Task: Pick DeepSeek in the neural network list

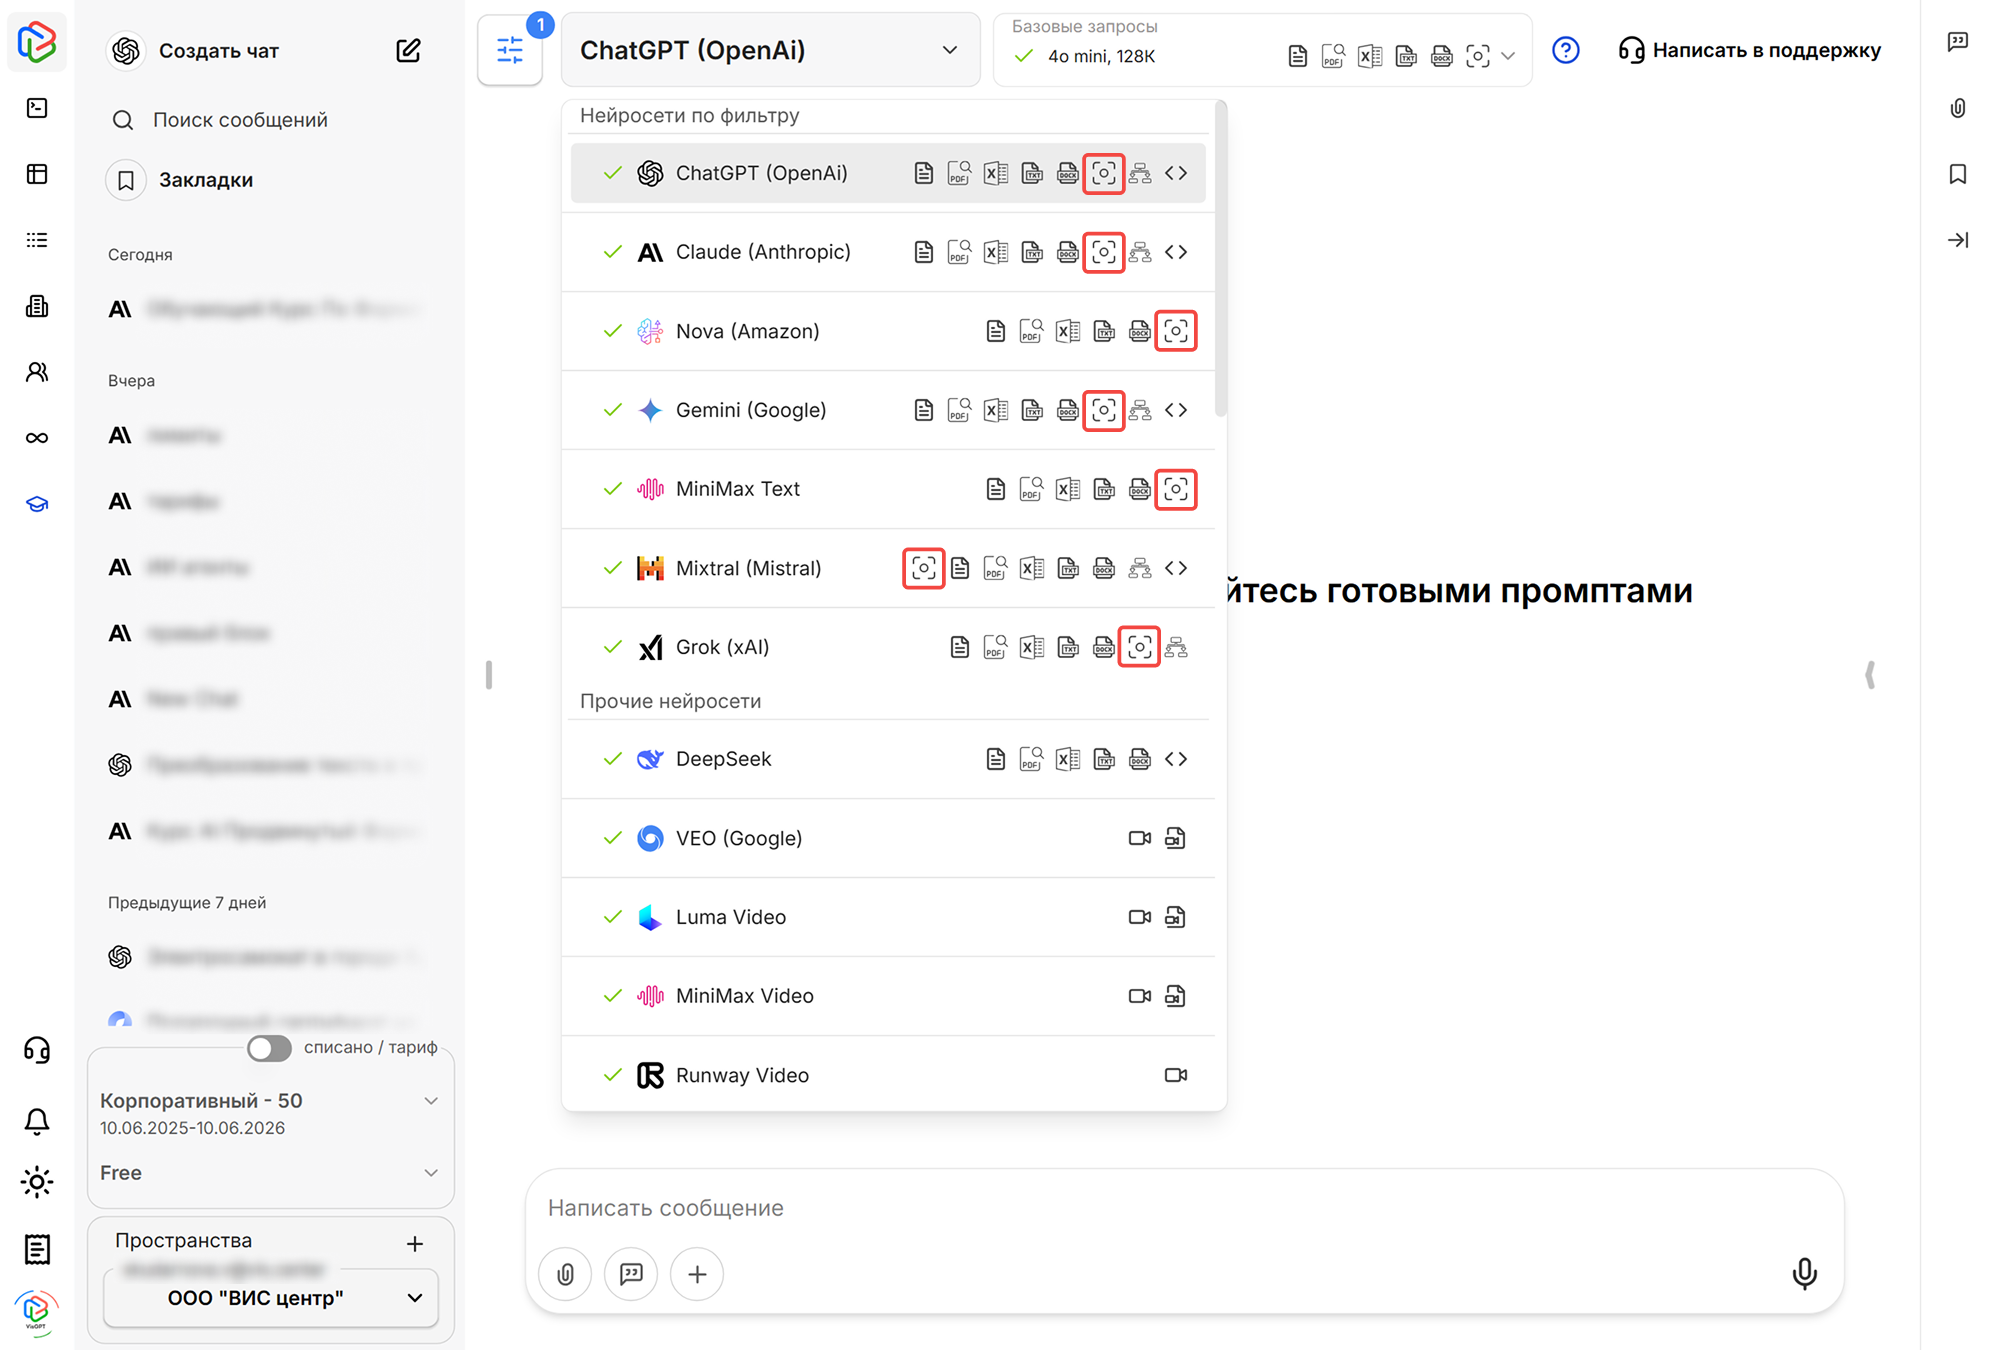Action: [x=890, y=759]
